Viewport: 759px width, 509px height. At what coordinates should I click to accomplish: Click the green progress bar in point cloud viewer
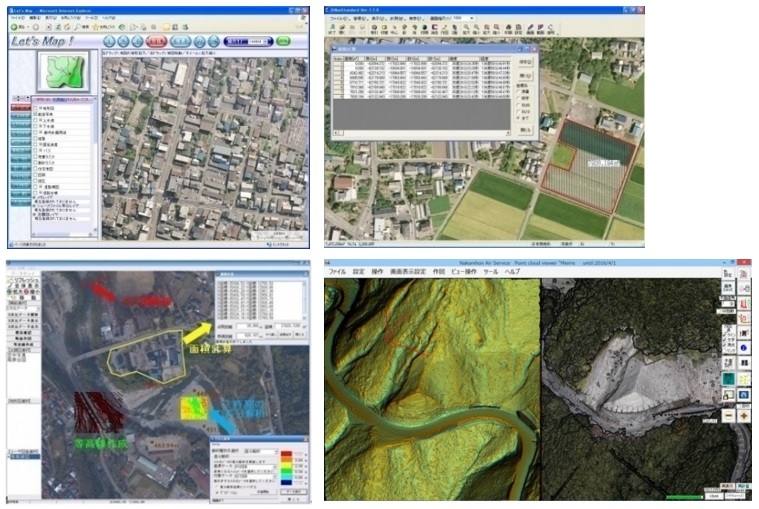pyautogui.click(x=683, y=497)
